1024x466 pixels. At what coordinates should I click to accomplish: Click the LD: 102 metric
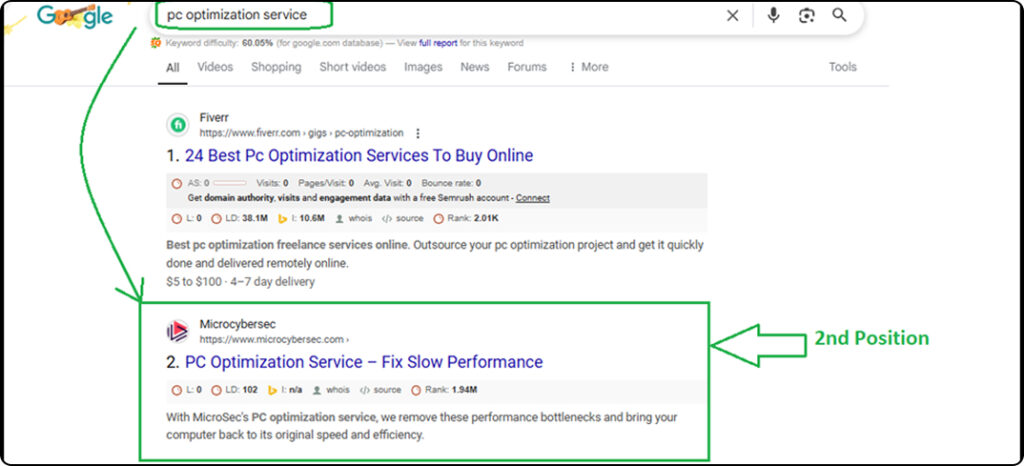(x=234, y=390)
